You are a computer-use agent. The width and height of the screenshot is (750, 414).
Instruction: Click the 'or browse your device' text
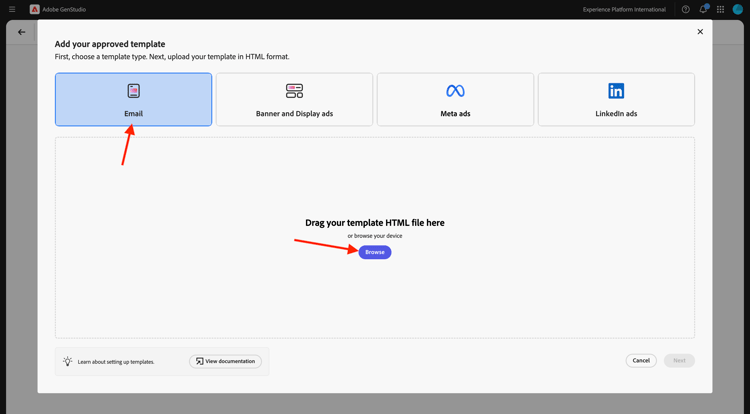click(x=375, y=236)
